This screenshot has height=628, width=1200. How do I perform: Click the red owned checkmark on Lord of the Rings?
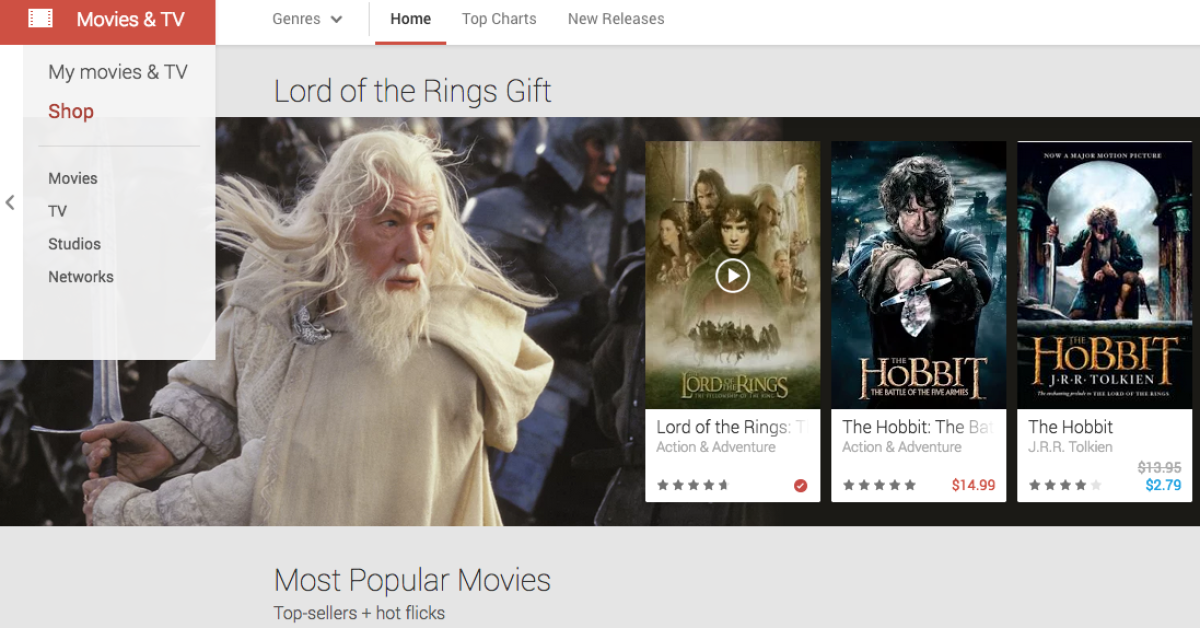(x=800, y=485)
